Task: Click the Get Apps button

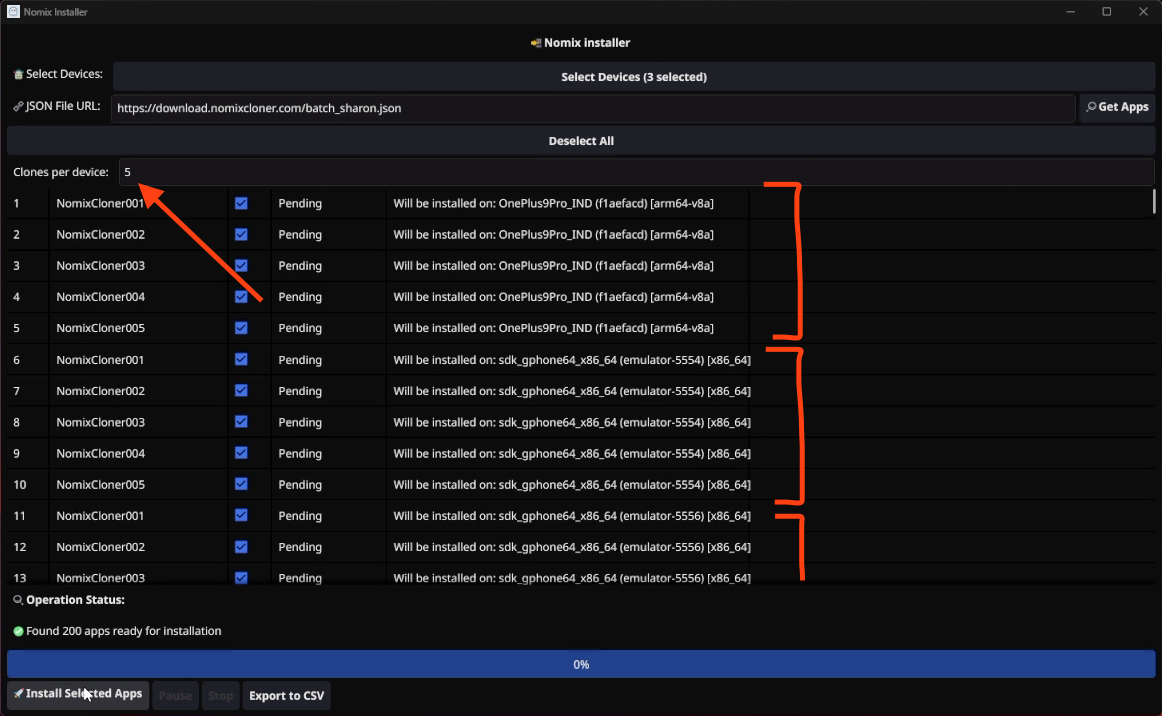Action: [x=1118, y=107]
